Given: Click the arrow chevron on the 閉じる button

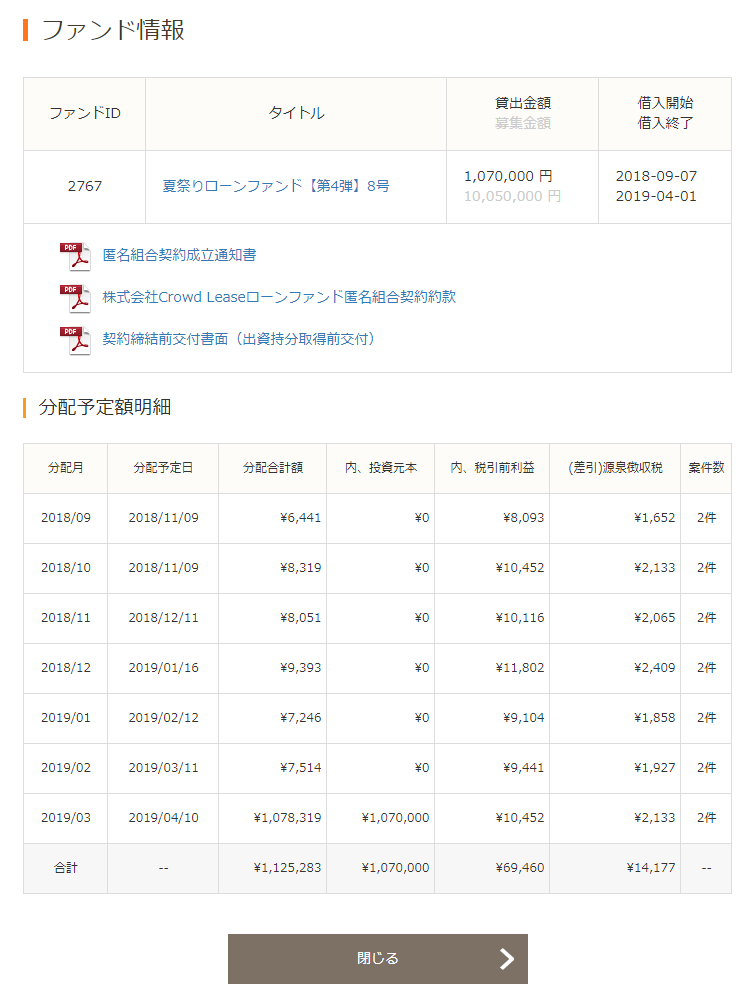Looking at the screenshot, I should click(x=506, y=959).
